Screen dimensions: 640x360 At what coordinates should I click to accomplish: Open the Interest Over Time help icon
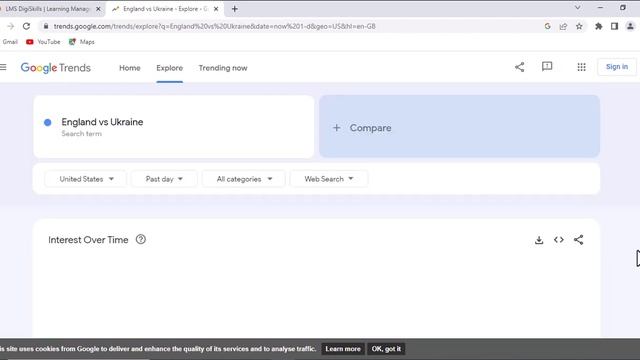click(141, 240)
